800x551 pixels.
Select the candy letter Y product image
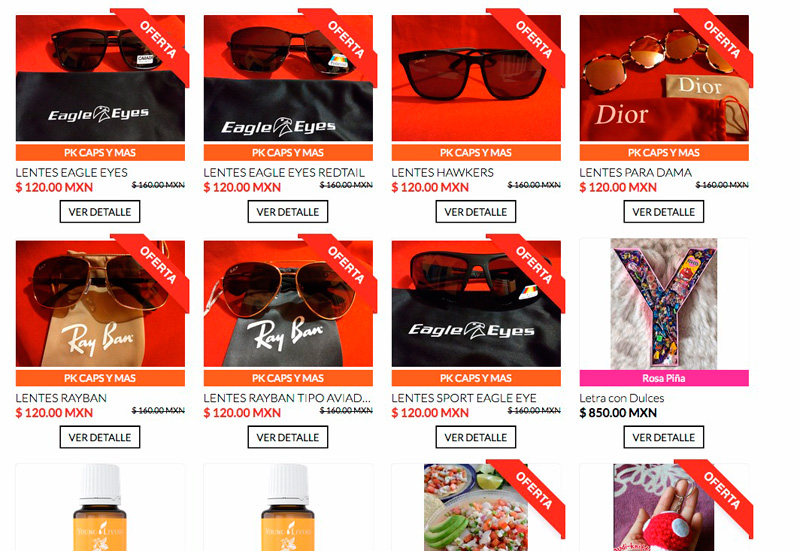[x=664, y=304]
